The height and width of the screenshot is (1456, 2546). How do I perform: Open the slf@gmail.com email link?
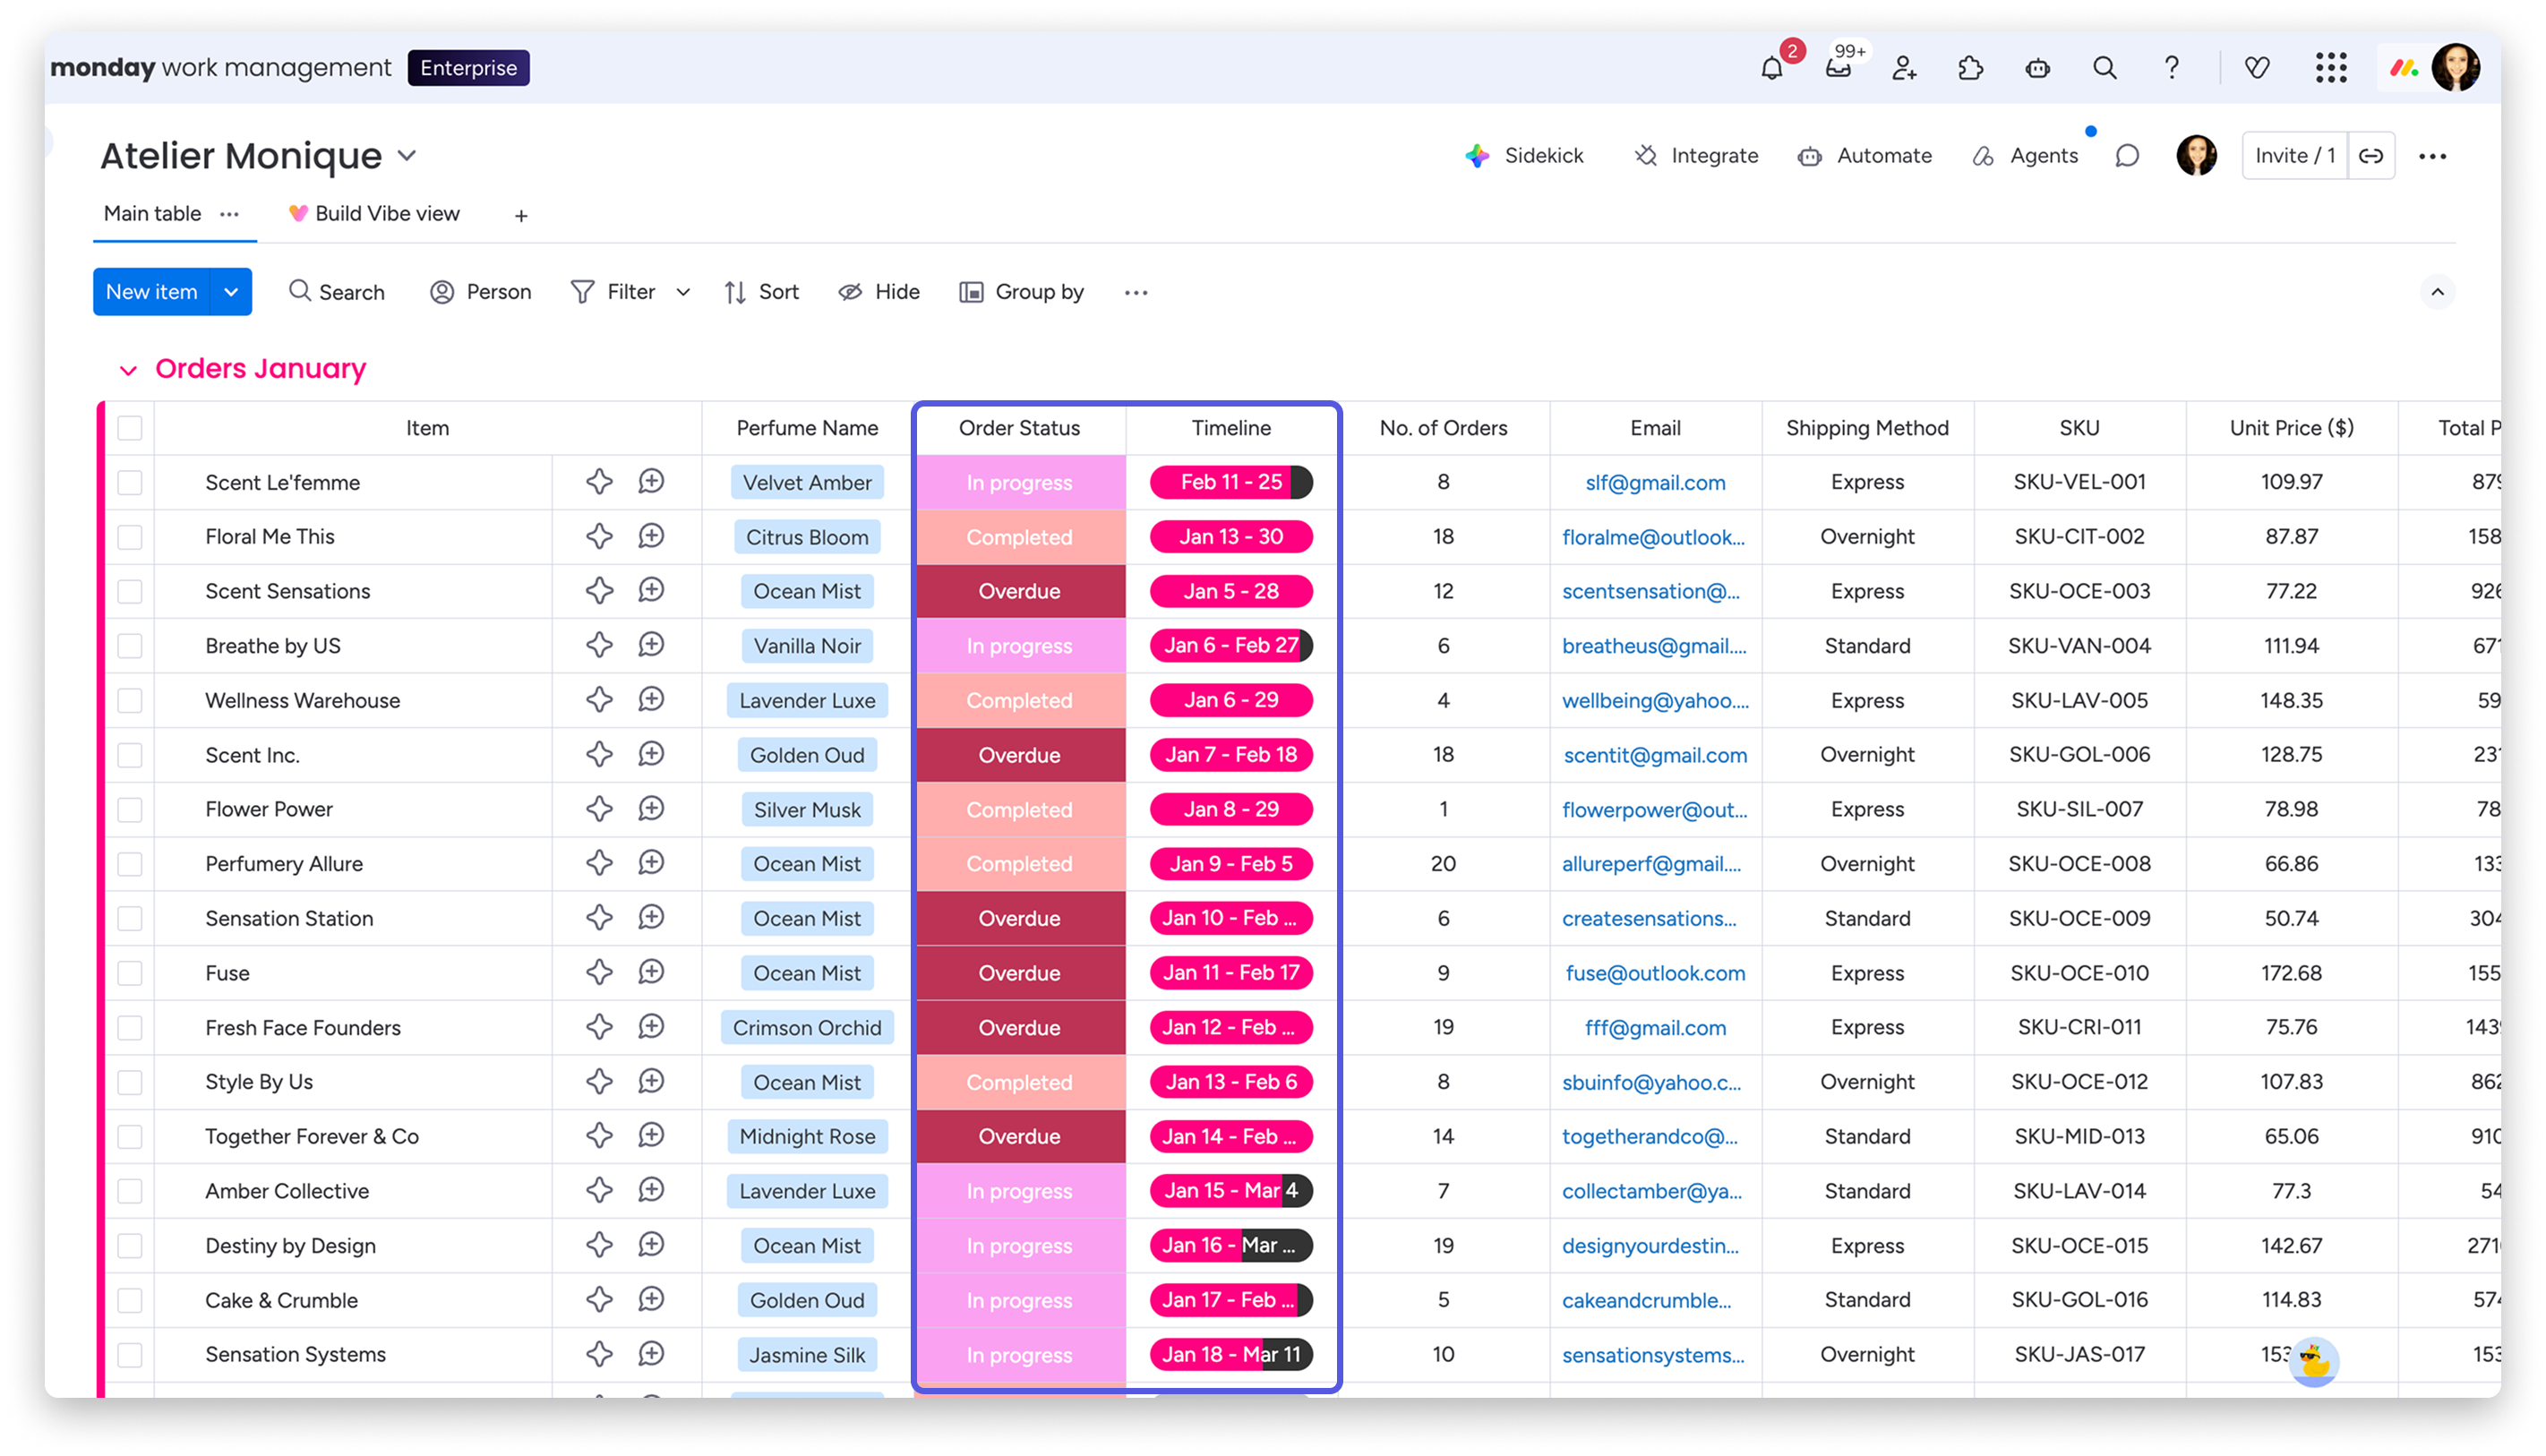click(x=1655, y=482)
